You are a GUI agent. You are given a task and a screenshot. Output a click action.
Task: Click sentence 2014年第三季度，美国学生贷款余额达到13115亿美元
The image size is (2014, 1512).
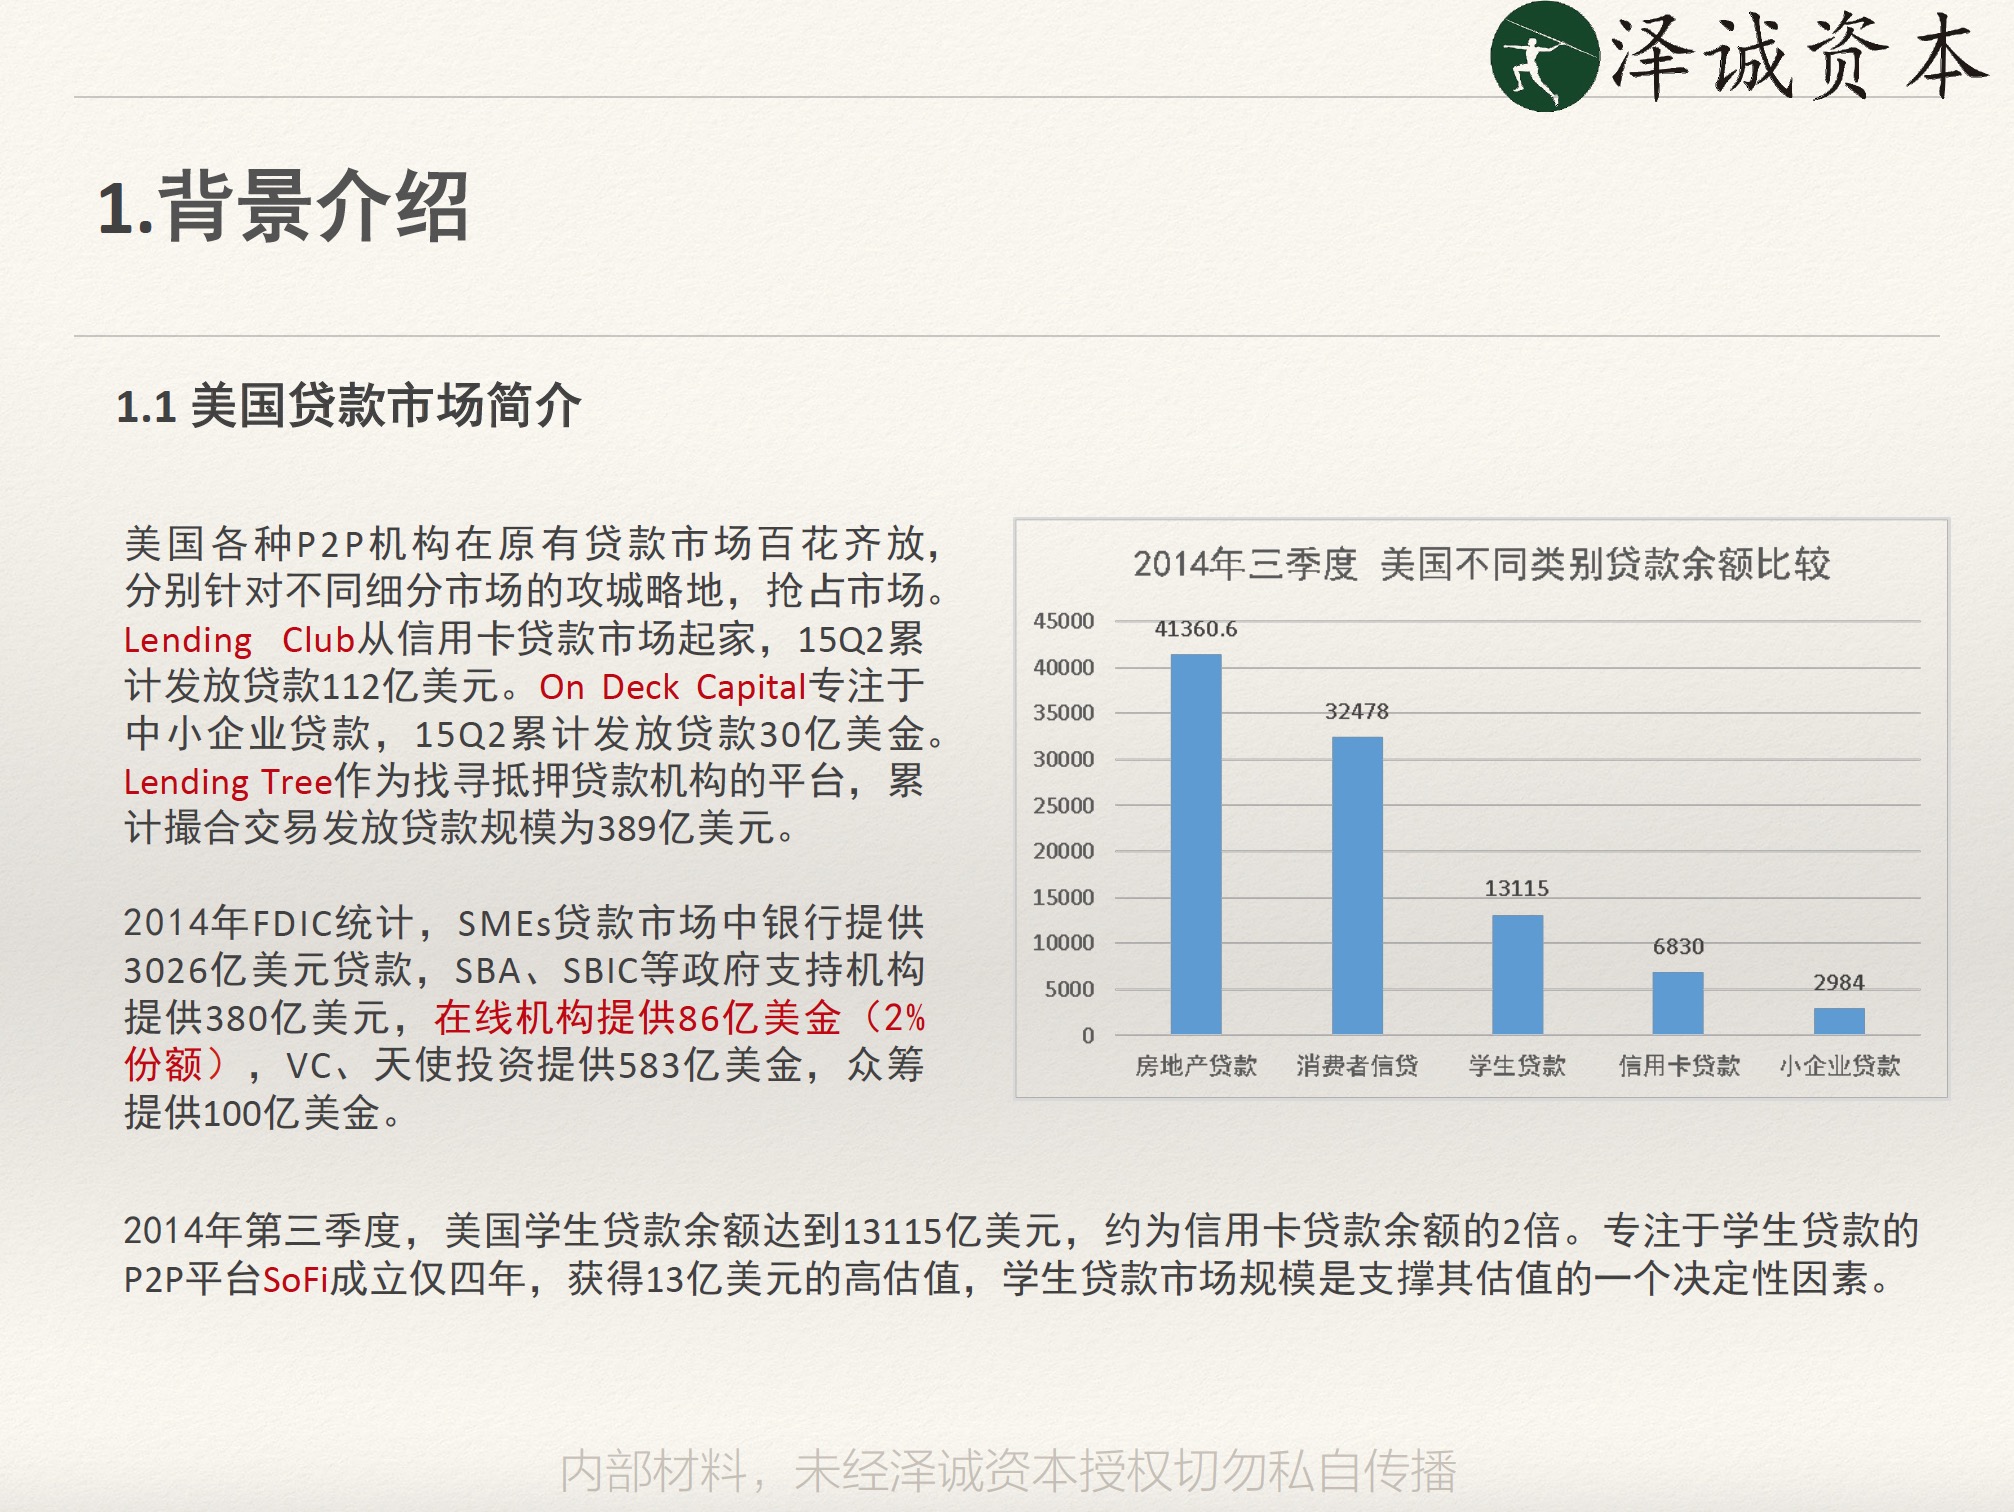click(593, 1231)
